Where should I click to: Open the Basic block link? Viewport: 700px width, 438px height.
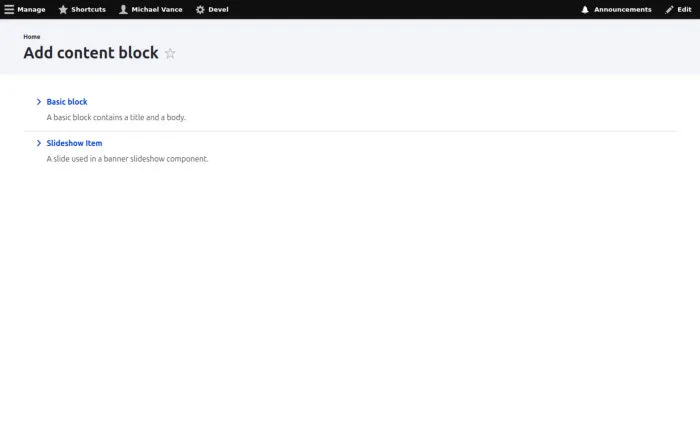pos(67,102)
